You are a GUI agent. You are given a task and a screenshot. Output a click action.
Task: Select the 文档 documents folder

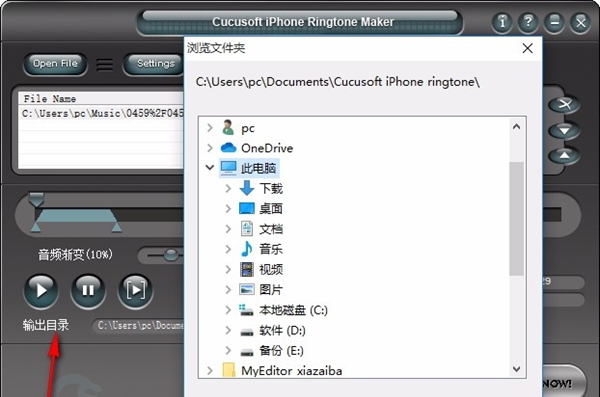261,229
